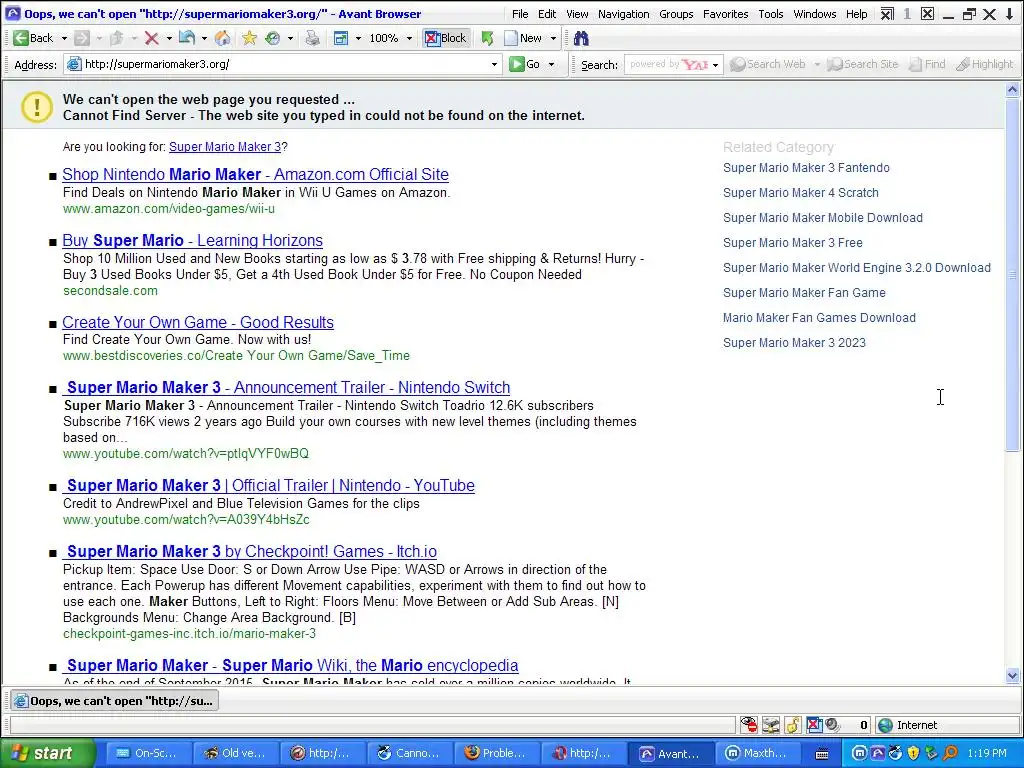Toggle the popup Block button
Viewport: 1024px width, 768px height.
446,39
